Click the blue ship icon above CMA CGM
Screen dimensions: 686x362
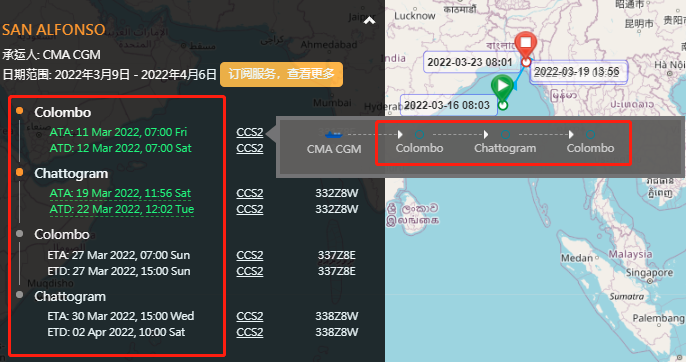(x=333, y=134)
